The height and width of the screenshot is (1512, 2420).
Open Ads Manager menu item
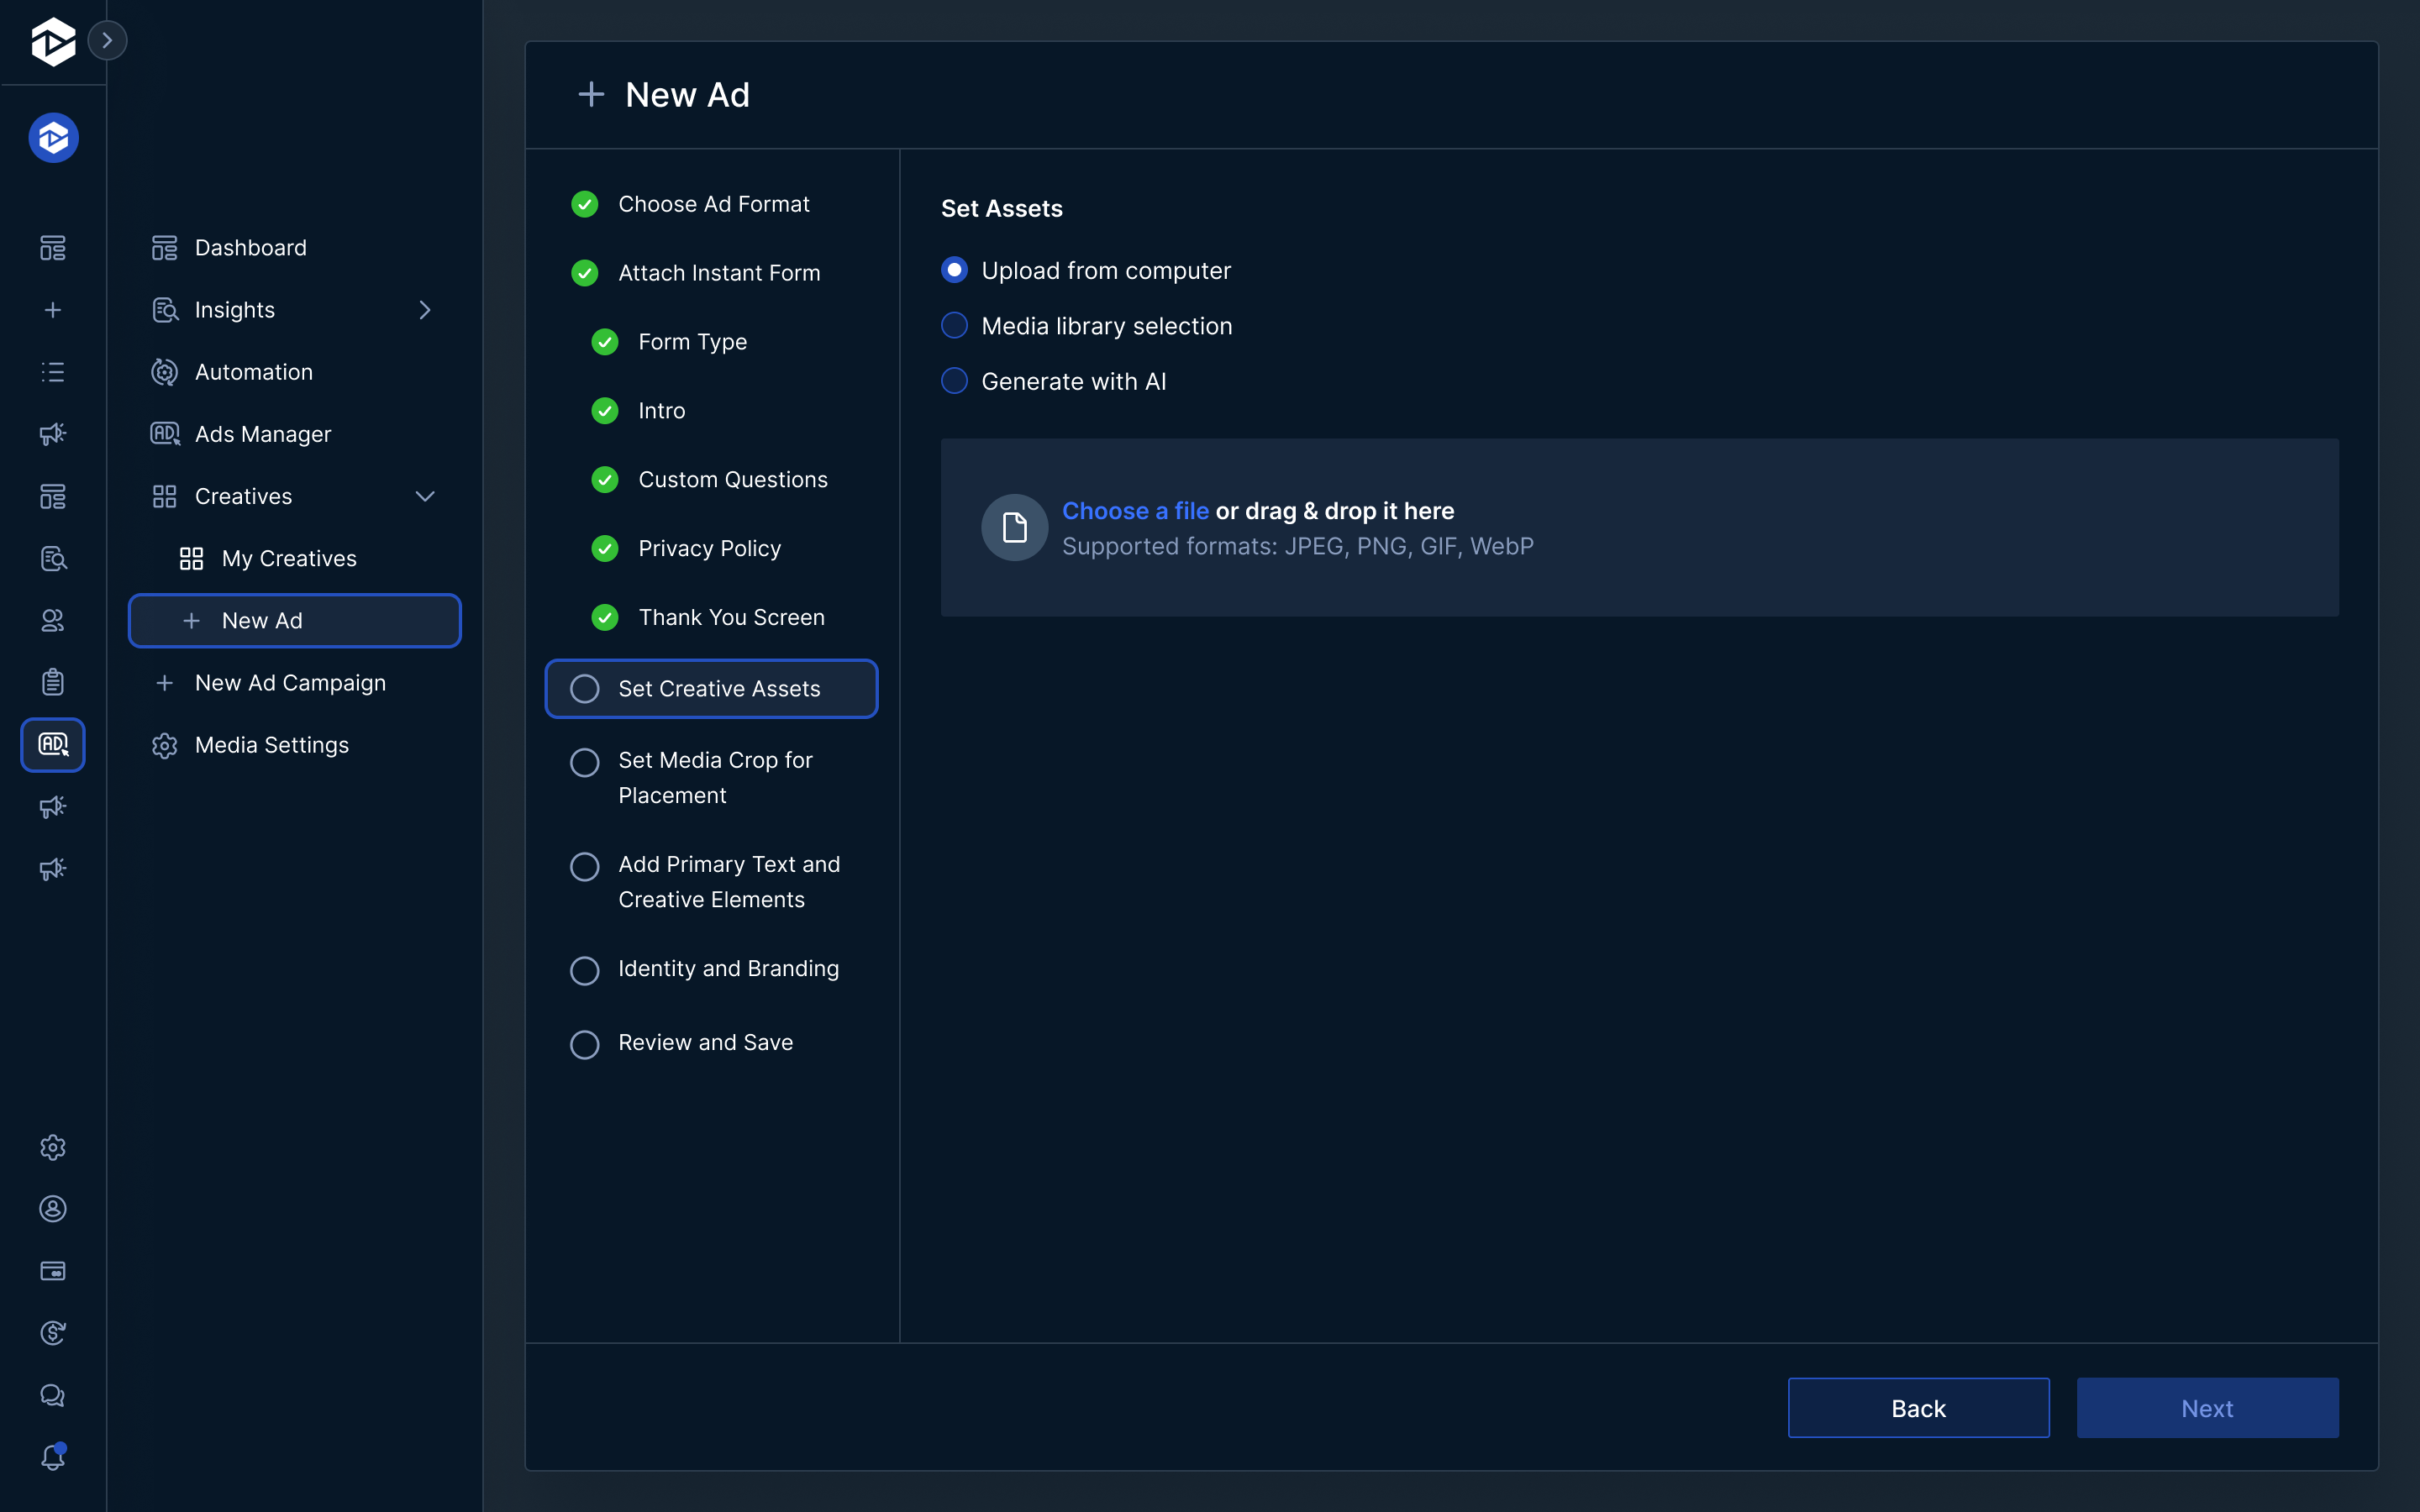click(262, 434)
